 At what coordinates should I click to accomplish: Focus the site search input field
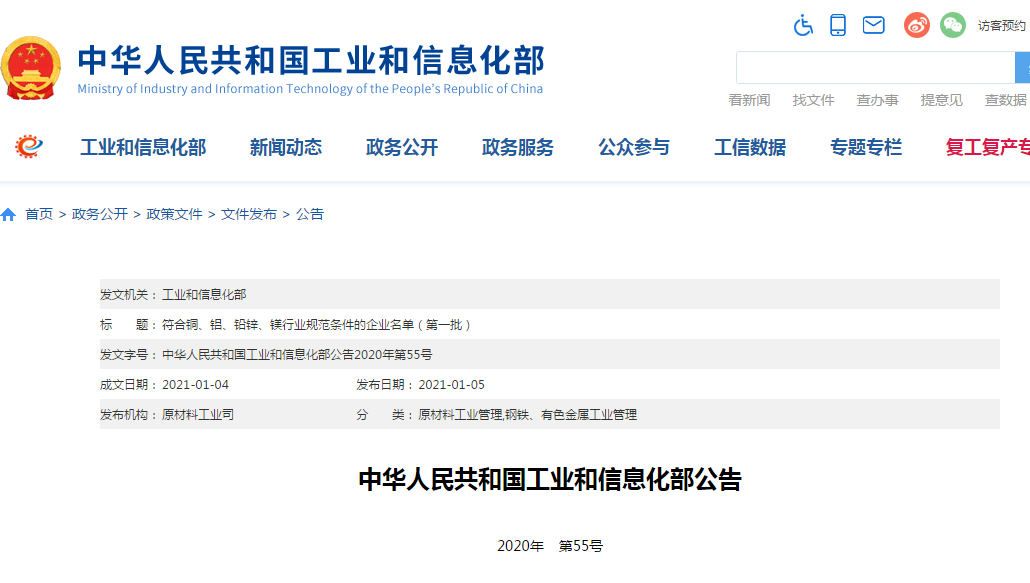tap(875, 67)
